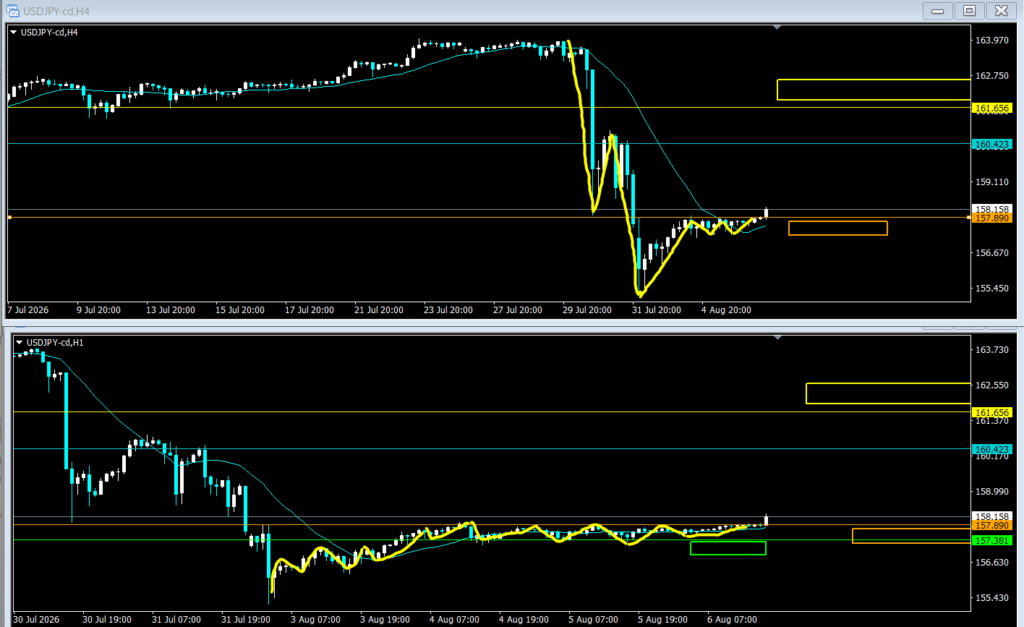The height and width of the screenshot is (627, 1024).
Task: Select the 160.423 cyan price label in H4
Action: tap(992, 144)
